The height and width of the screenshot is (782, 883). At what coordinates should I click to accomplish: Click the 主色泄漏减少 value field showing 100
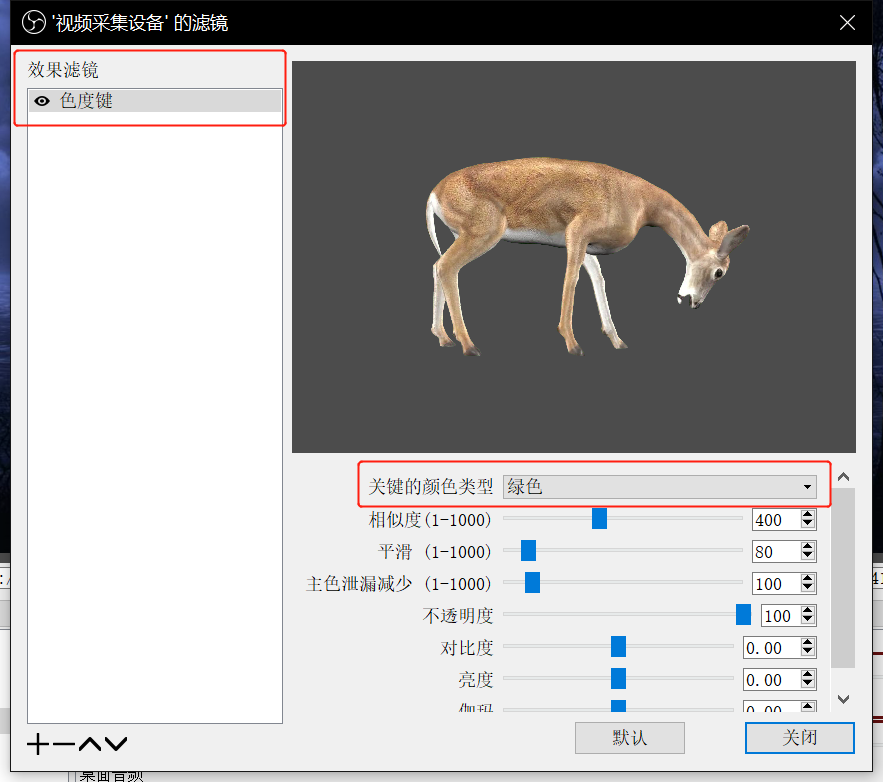point(776,584)
